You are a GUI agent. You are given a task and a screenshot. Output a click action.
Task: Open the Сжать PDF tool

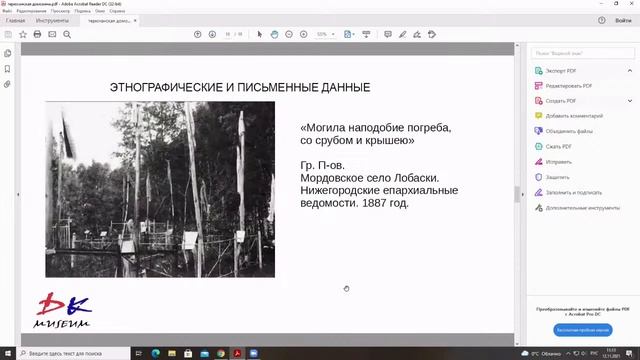(558, 147)
